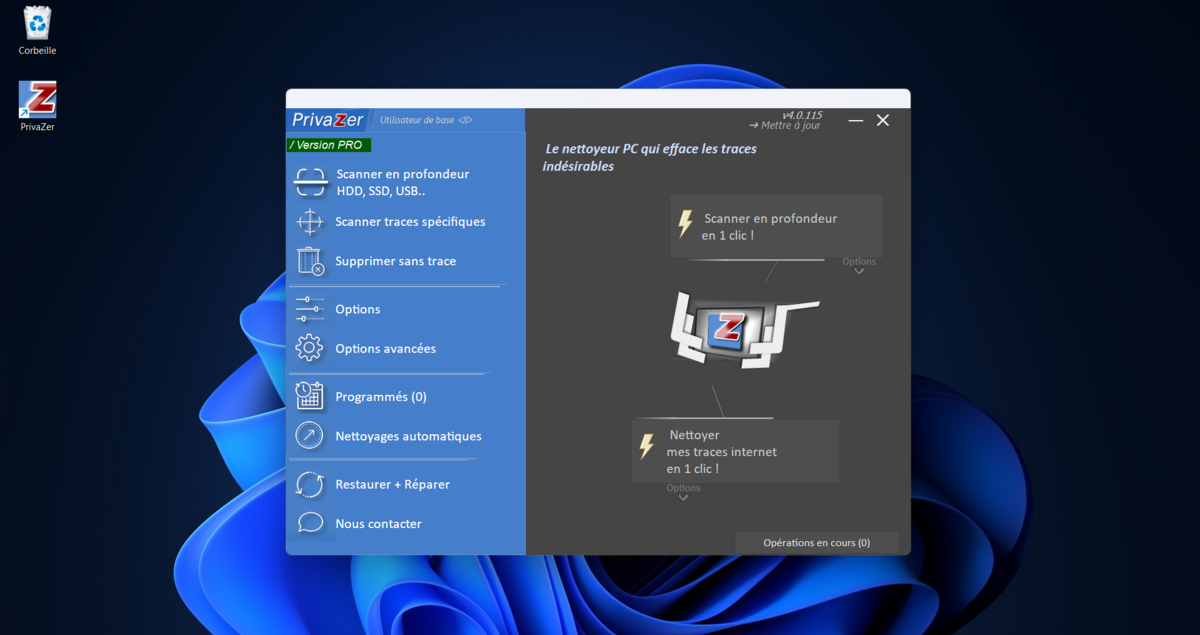This screenshot has height=635, width=1200.
Task: Click the Scanner traces spécifiques crosshair icon
Action: point(311,221)
